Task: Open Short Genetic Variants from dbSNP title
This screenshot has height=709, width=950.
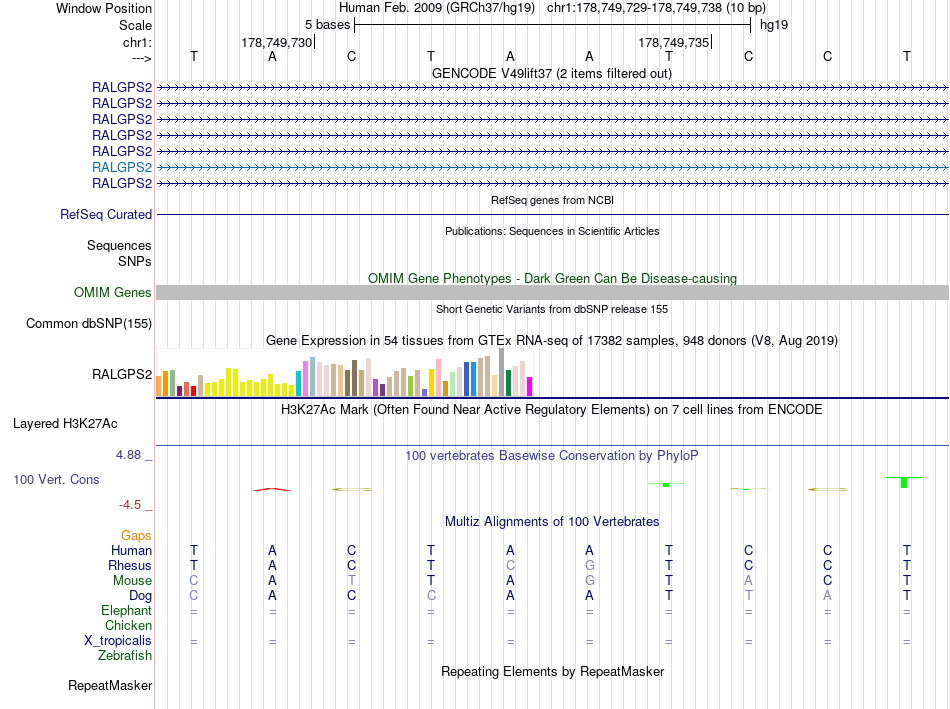Action: click(552, 309)
